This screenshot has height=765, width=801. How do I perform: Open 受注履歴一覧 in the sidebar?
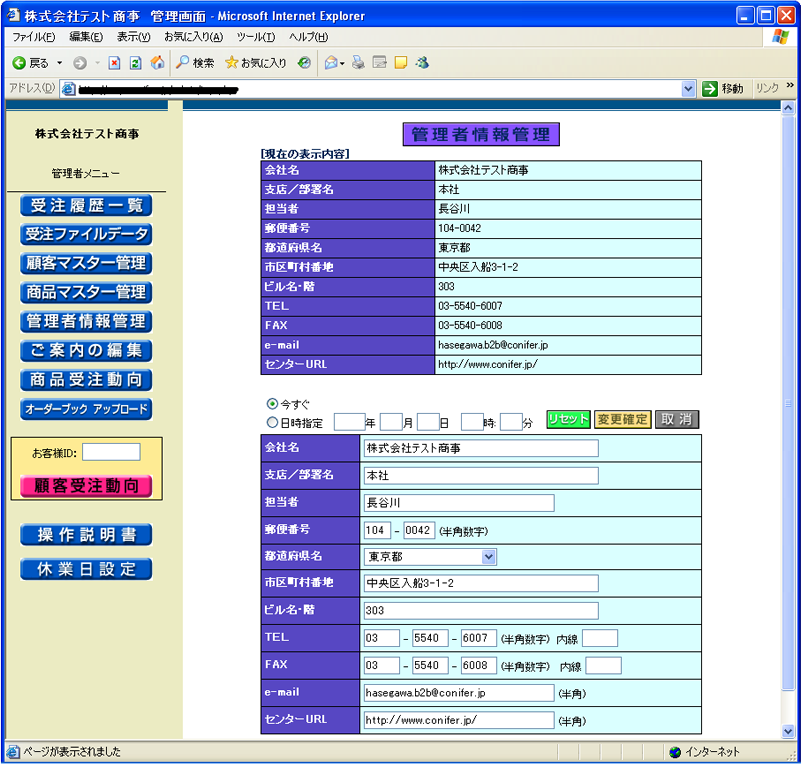tap(86, 206)
